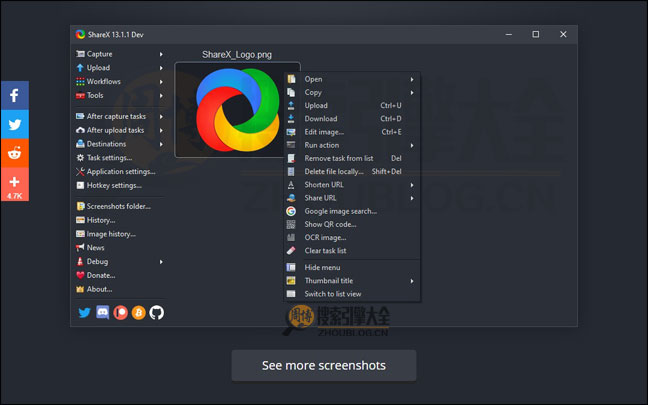
Task: Click the Application settings wrench icon
Action: click(x=80, y=172)
